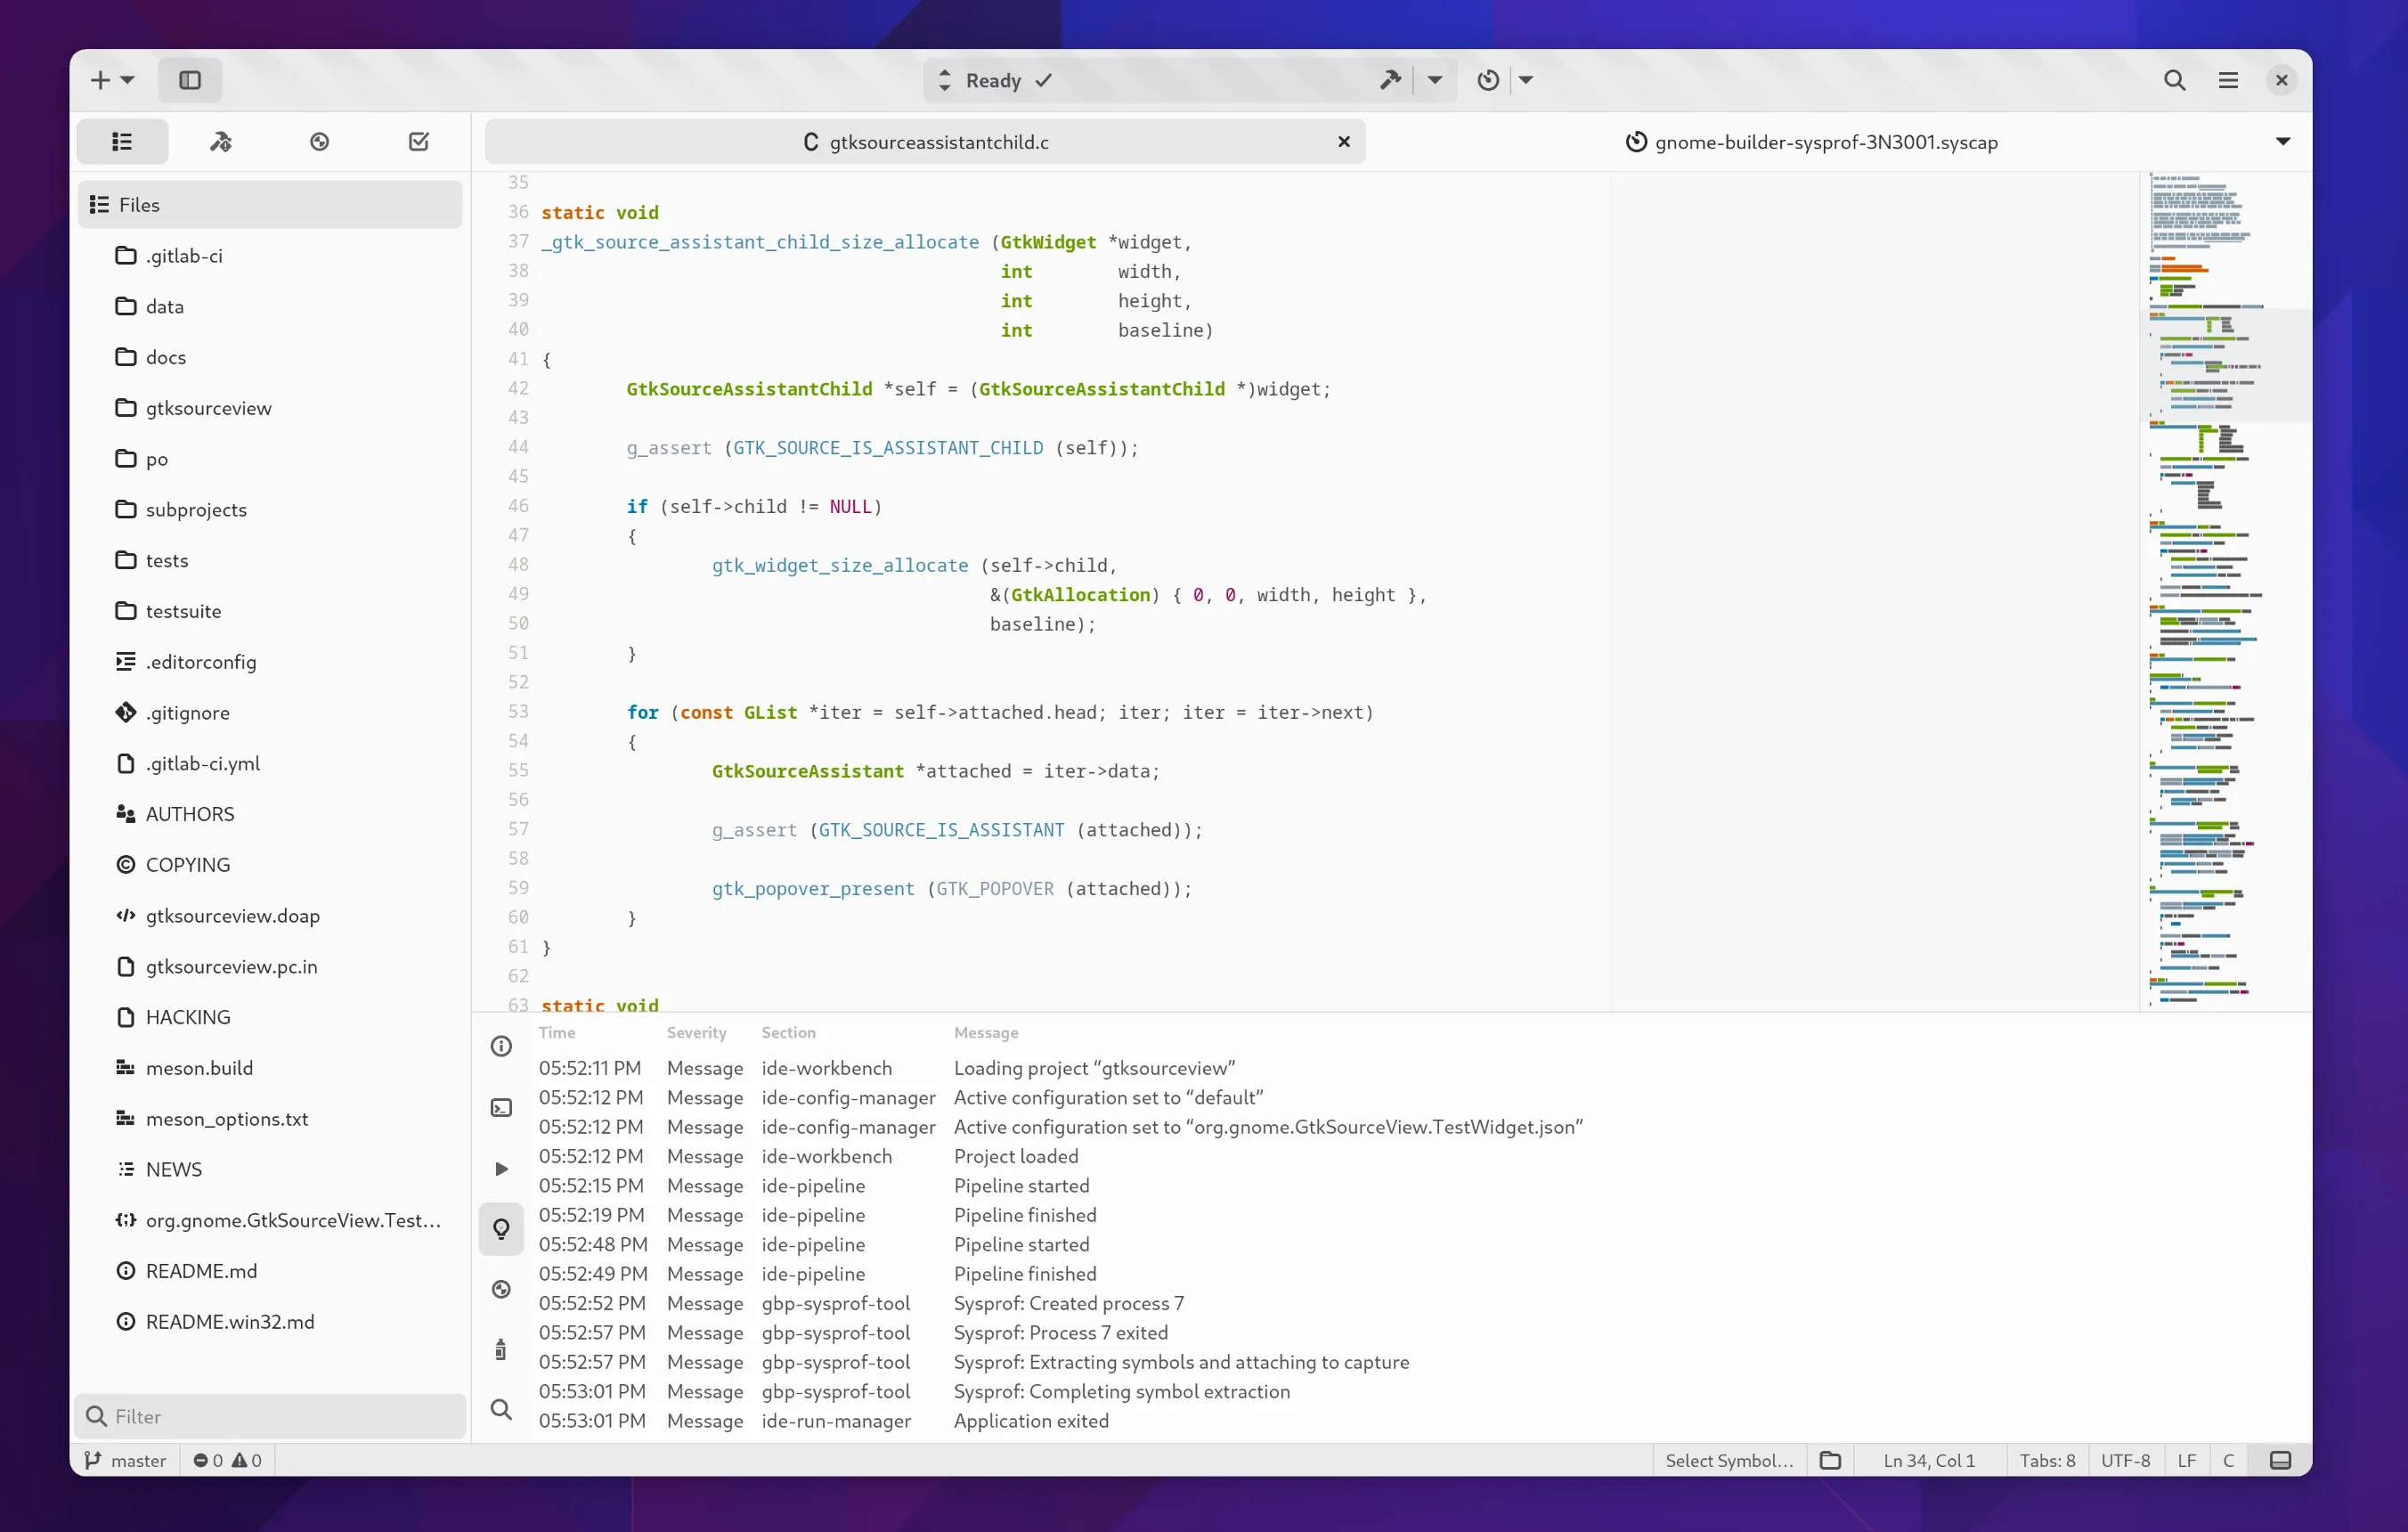Toggle the bottom panel from status bar
2408x1532 pixels.
pyautogui.click(x=2280, y=1461)
